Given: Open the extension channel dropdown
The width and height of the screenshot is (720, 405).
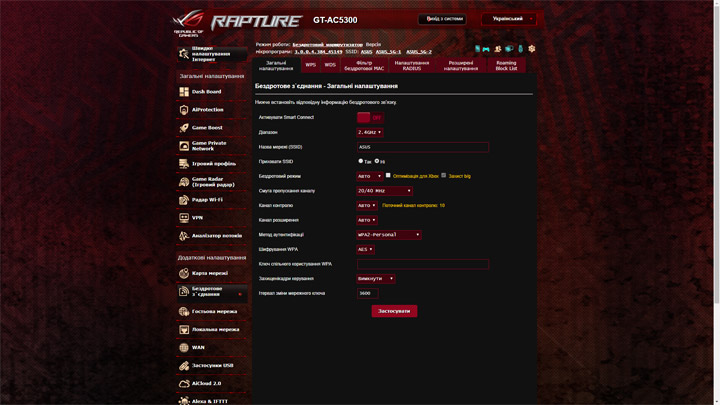Looking at the screenshot, I should click(367, 220).
